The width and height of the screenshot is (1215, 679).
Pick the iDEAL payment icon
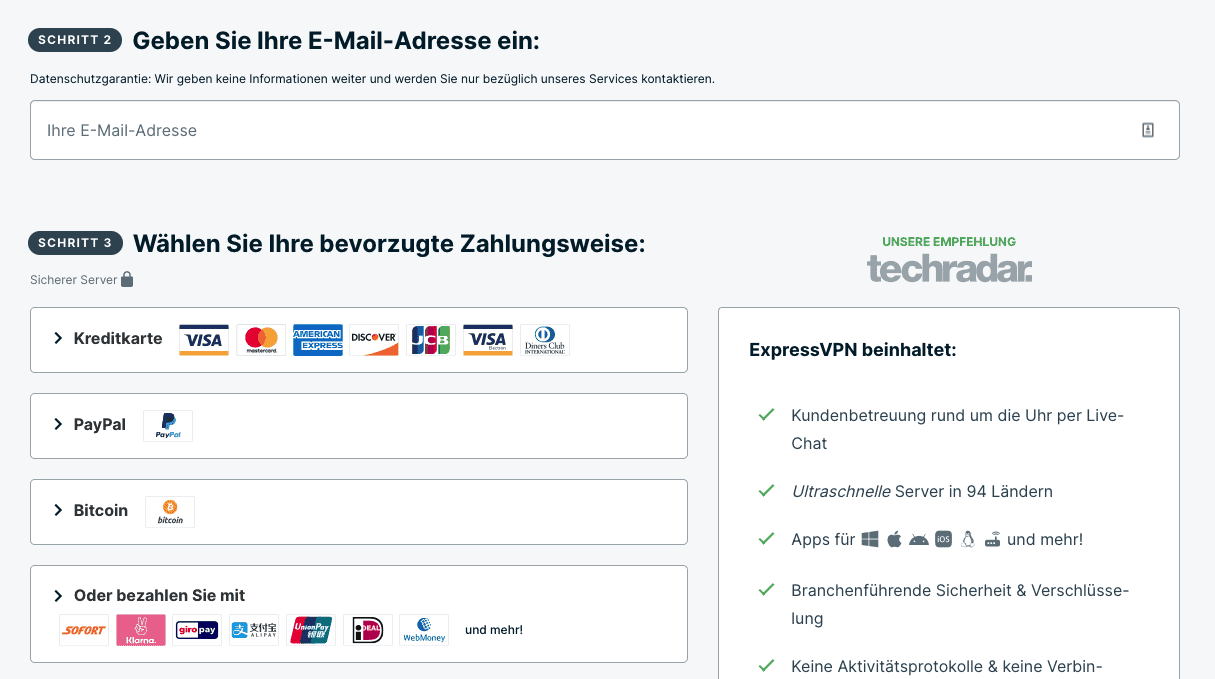click(x=368, y=630)
